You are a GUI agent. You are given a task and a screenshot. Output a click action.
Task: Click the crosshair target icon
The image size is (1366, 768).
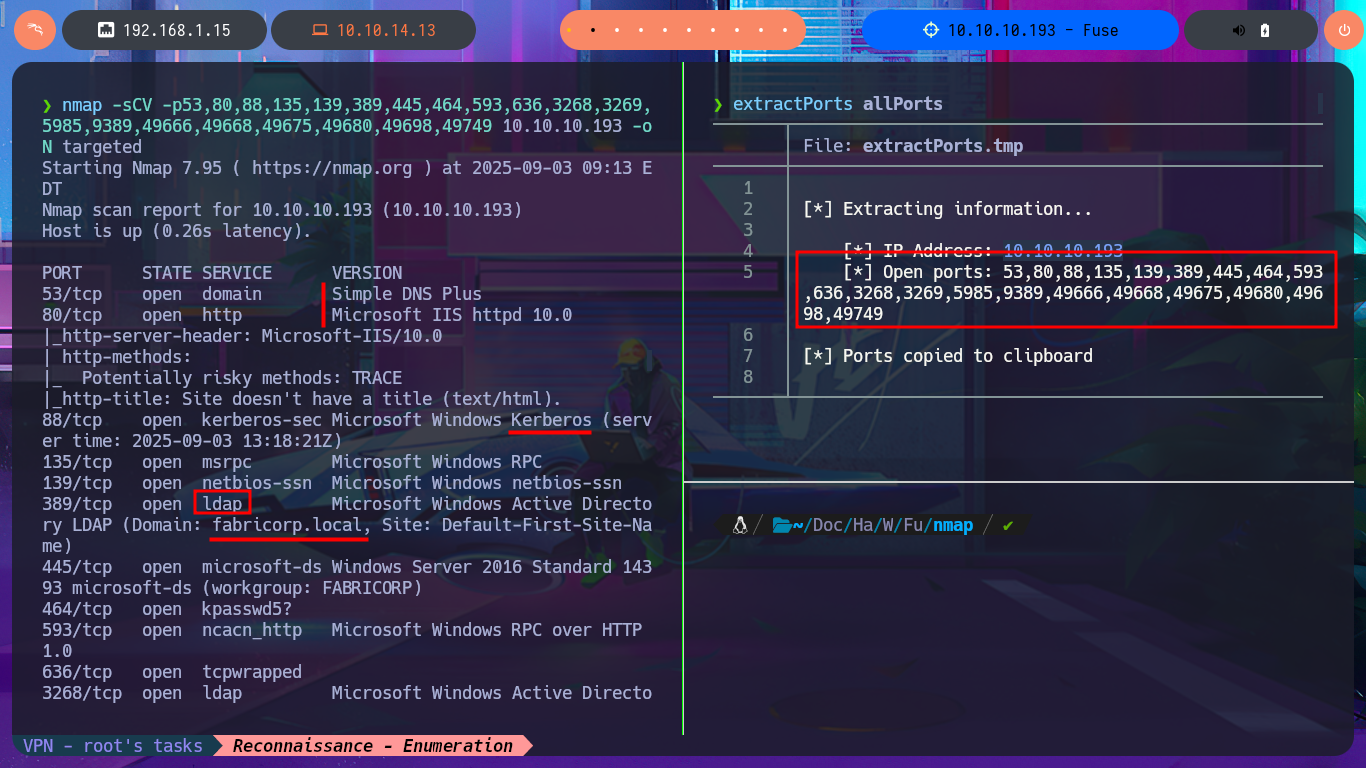930,30
